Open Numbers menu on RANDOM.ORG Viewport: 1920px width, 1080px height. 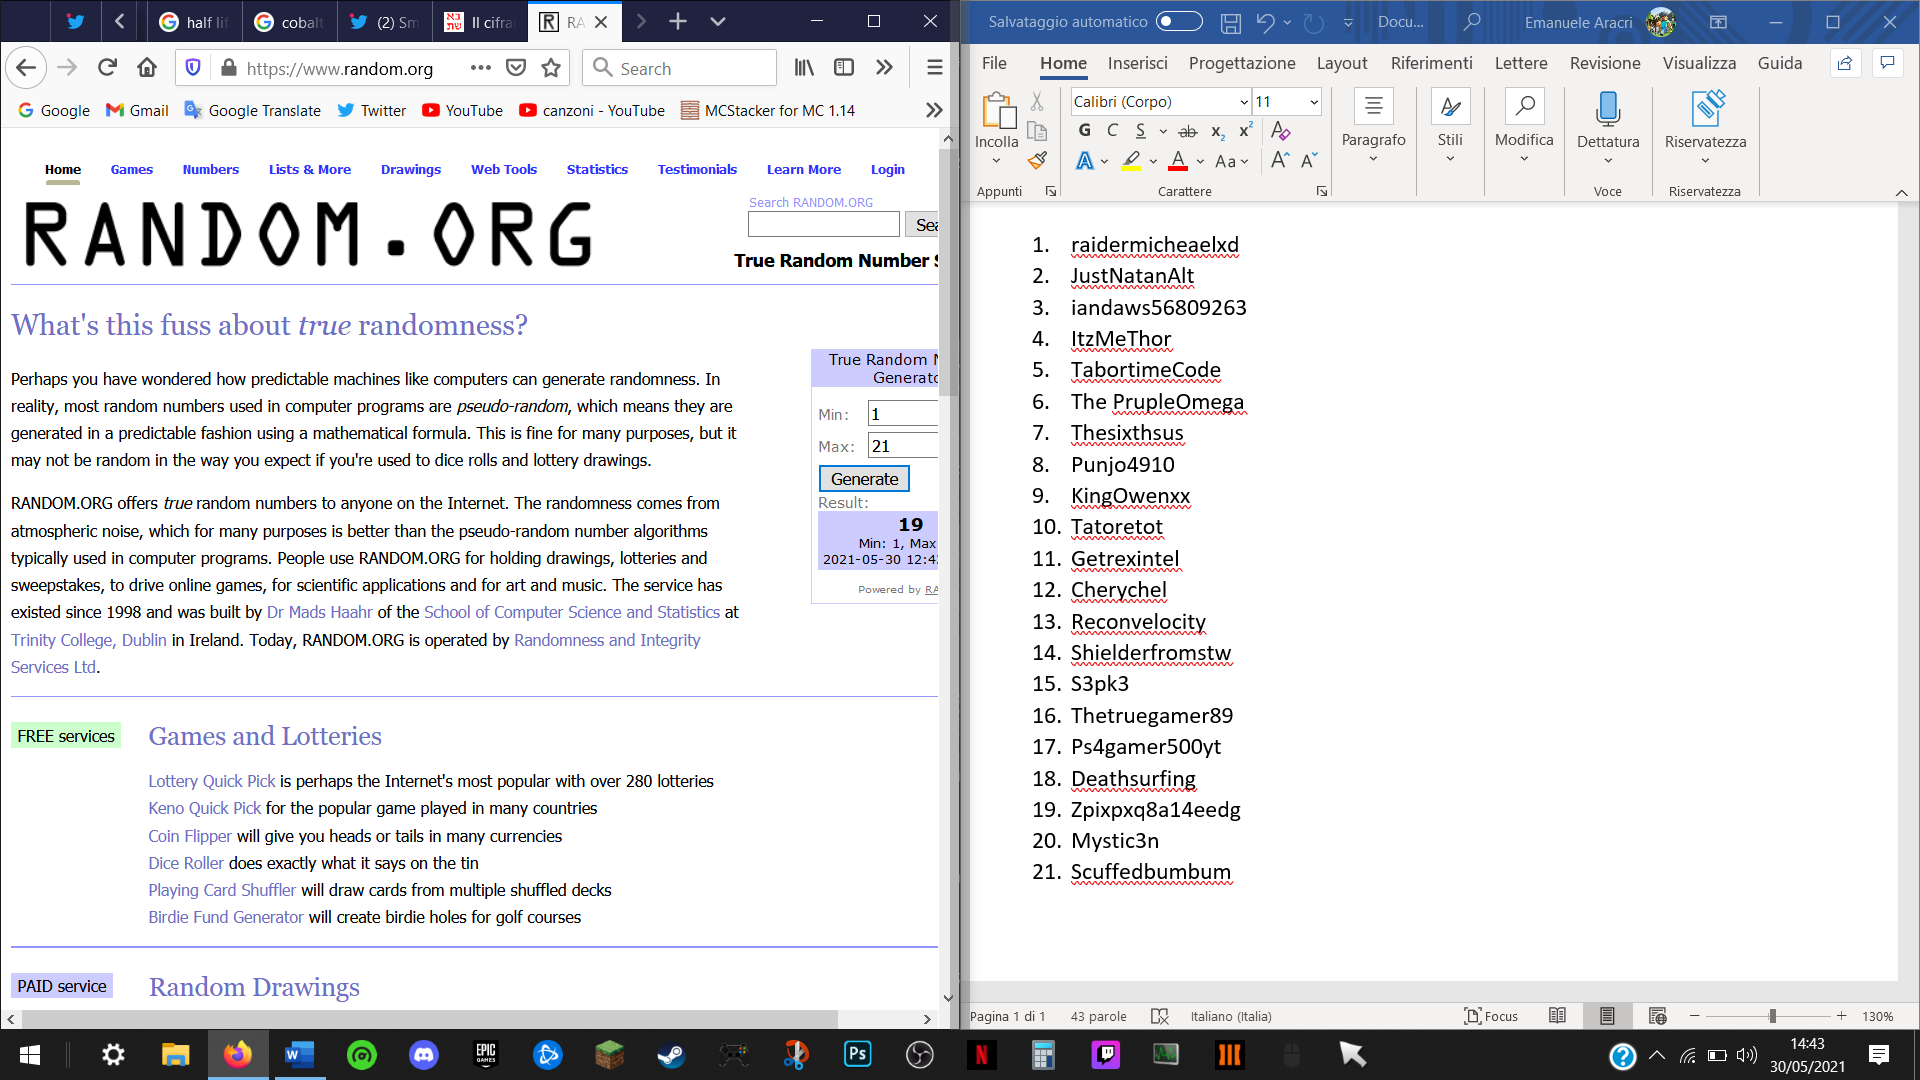(x=211, y=169)
